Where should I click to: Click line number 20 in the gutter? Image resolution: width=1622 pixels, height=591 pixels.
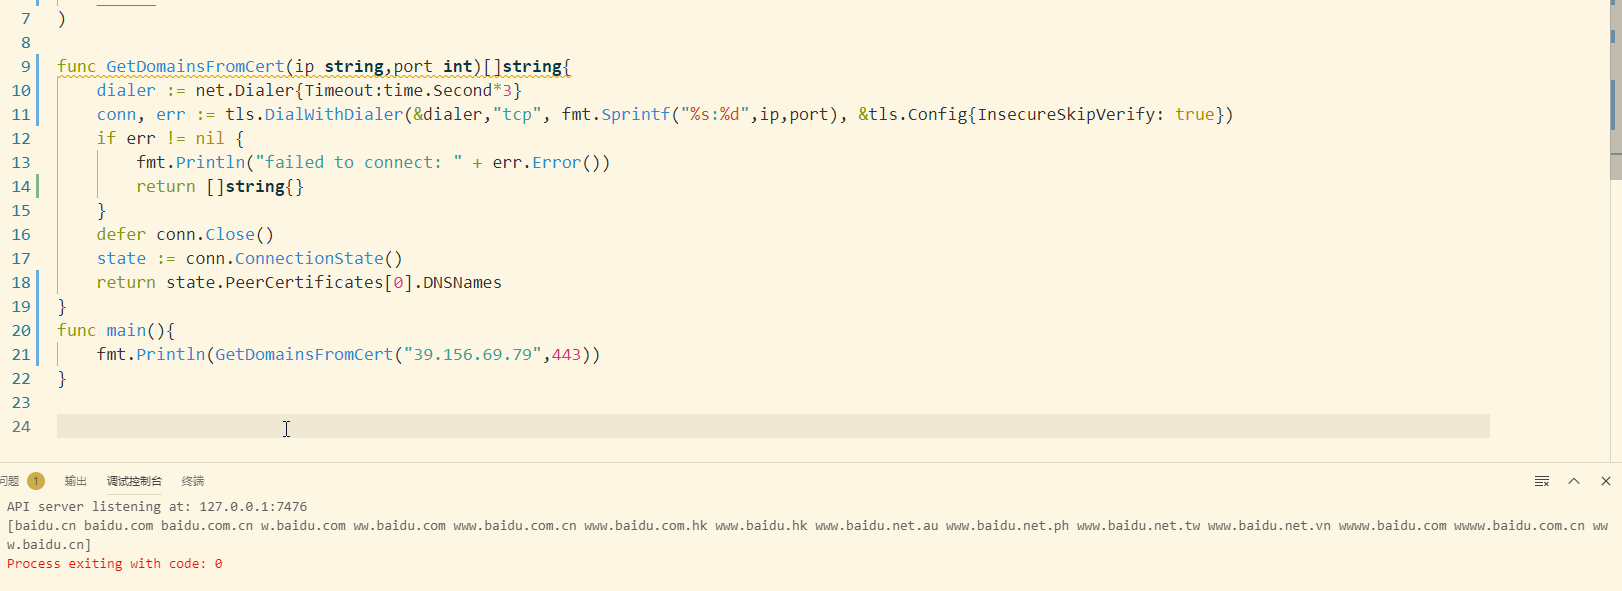pos(21,330)
